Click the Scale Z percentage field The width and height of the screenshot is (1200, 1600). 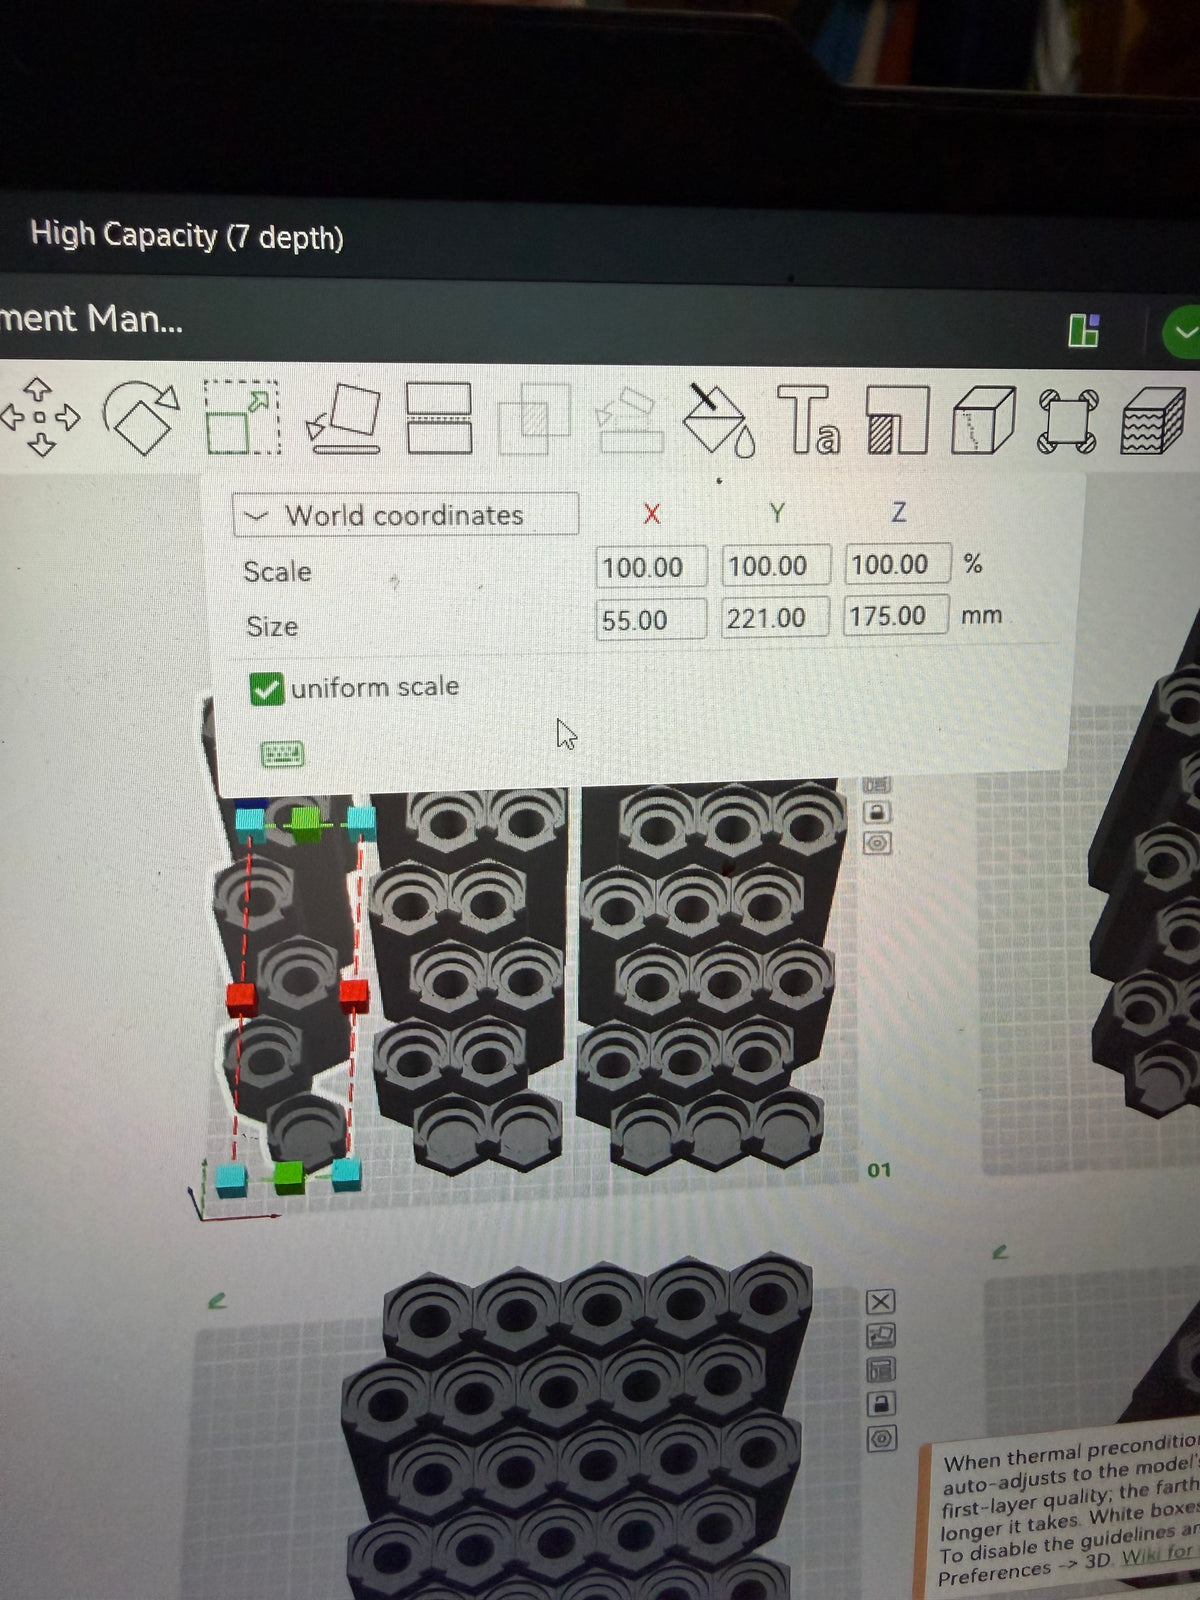click(896, 564)
